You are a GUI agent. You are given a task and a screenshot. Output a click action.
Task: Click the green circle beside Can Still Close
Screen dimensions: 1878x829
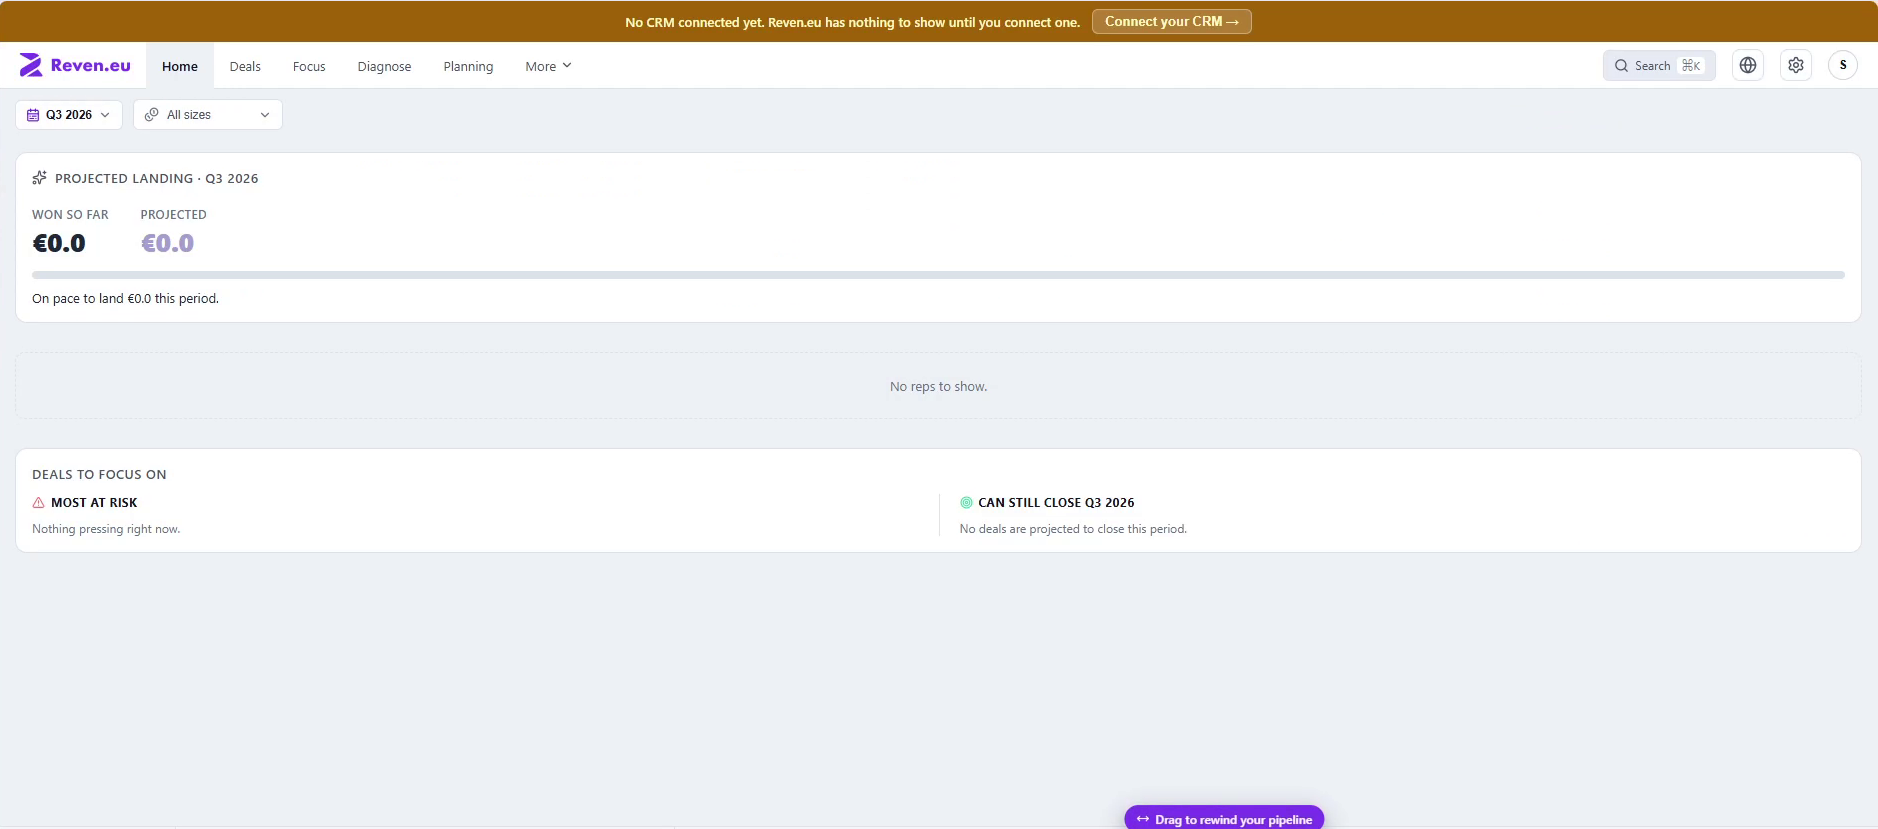[x=966, y=503]
